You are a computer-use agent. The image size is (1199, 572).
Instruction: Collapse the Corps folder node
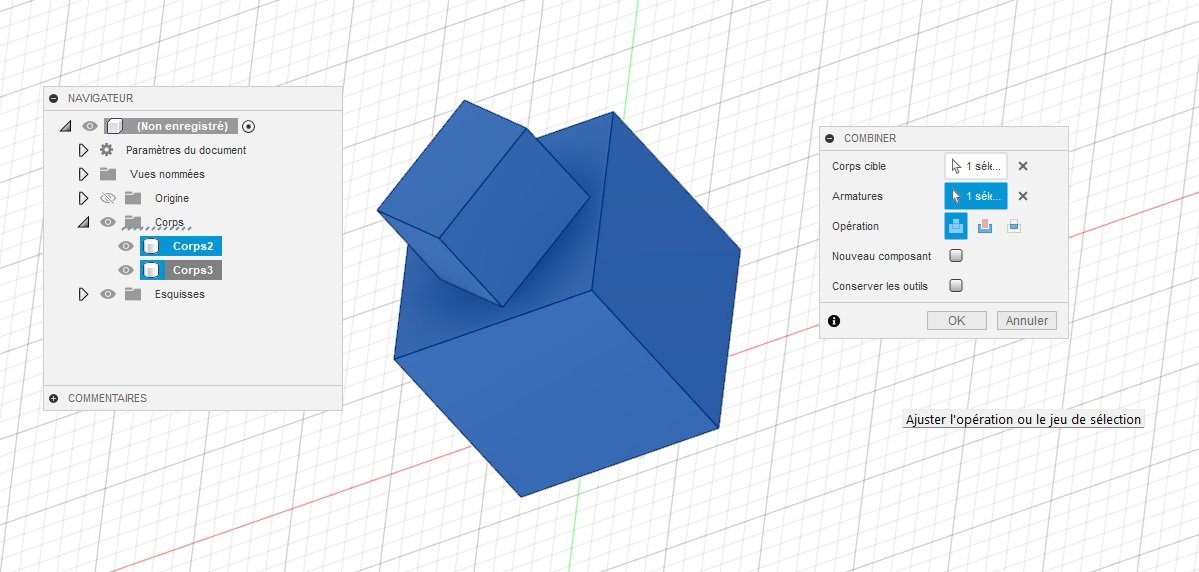(x=83, y=223)
